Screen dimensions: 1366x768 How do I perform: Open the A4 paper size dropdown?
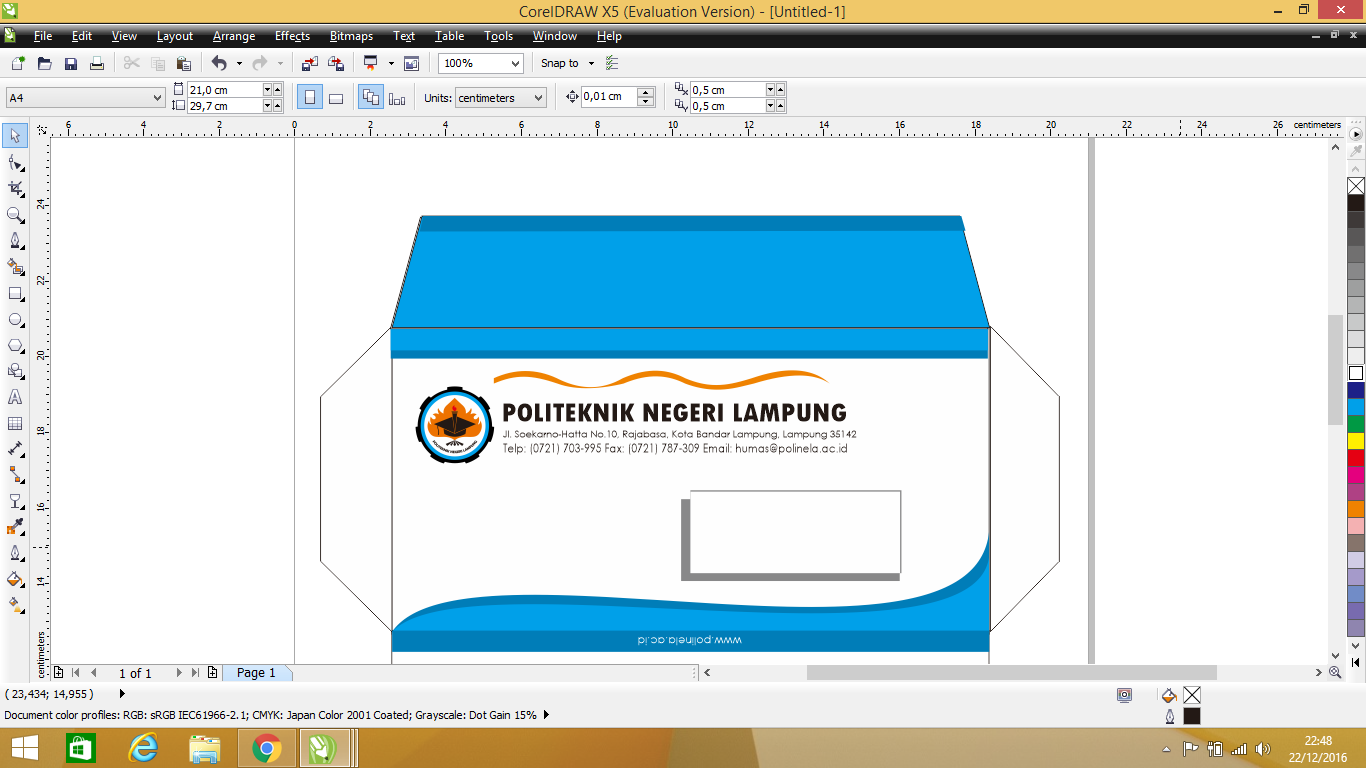(158, 98)
